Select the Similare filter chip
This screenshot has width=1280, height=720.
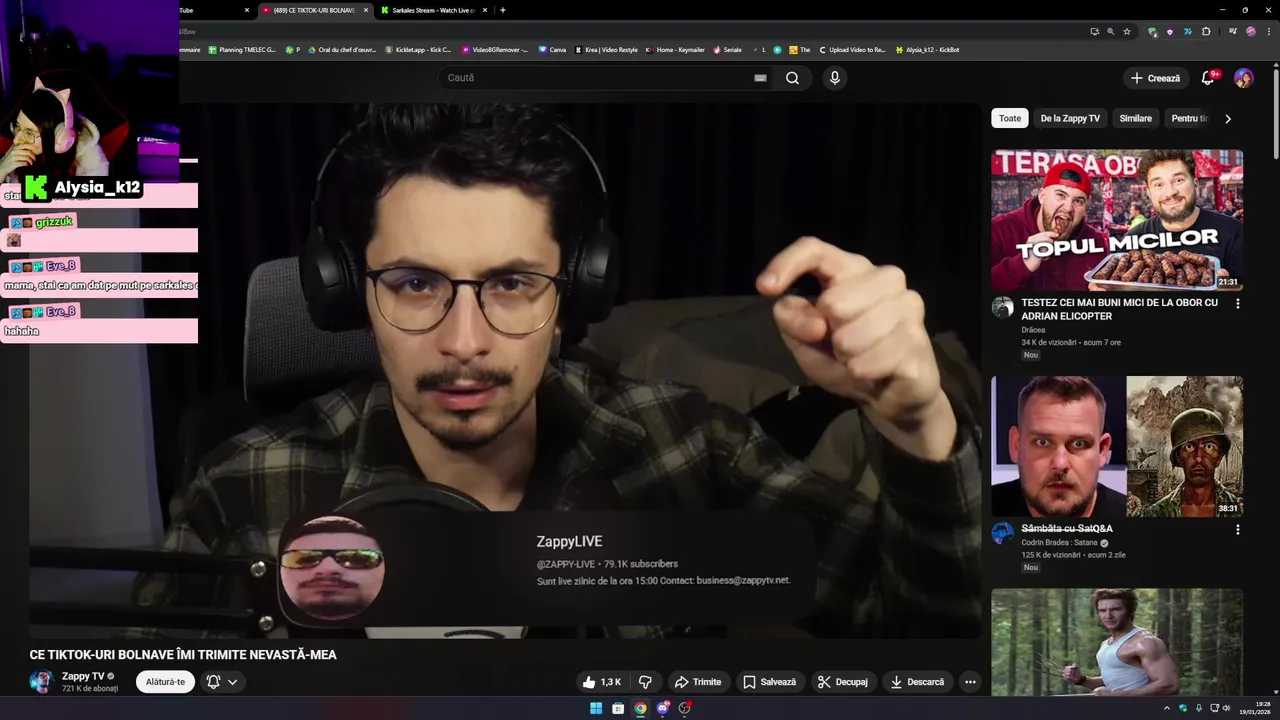click(x=1135, y=118)
